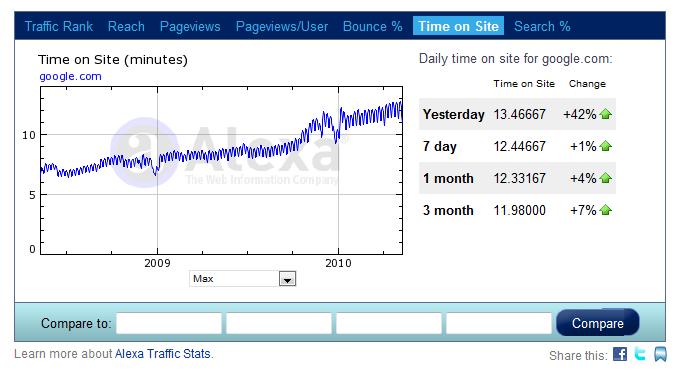The width and height of the screenshot is (679, 371).
Task: Click the +4% change value
Action: (x=583, y=178)
